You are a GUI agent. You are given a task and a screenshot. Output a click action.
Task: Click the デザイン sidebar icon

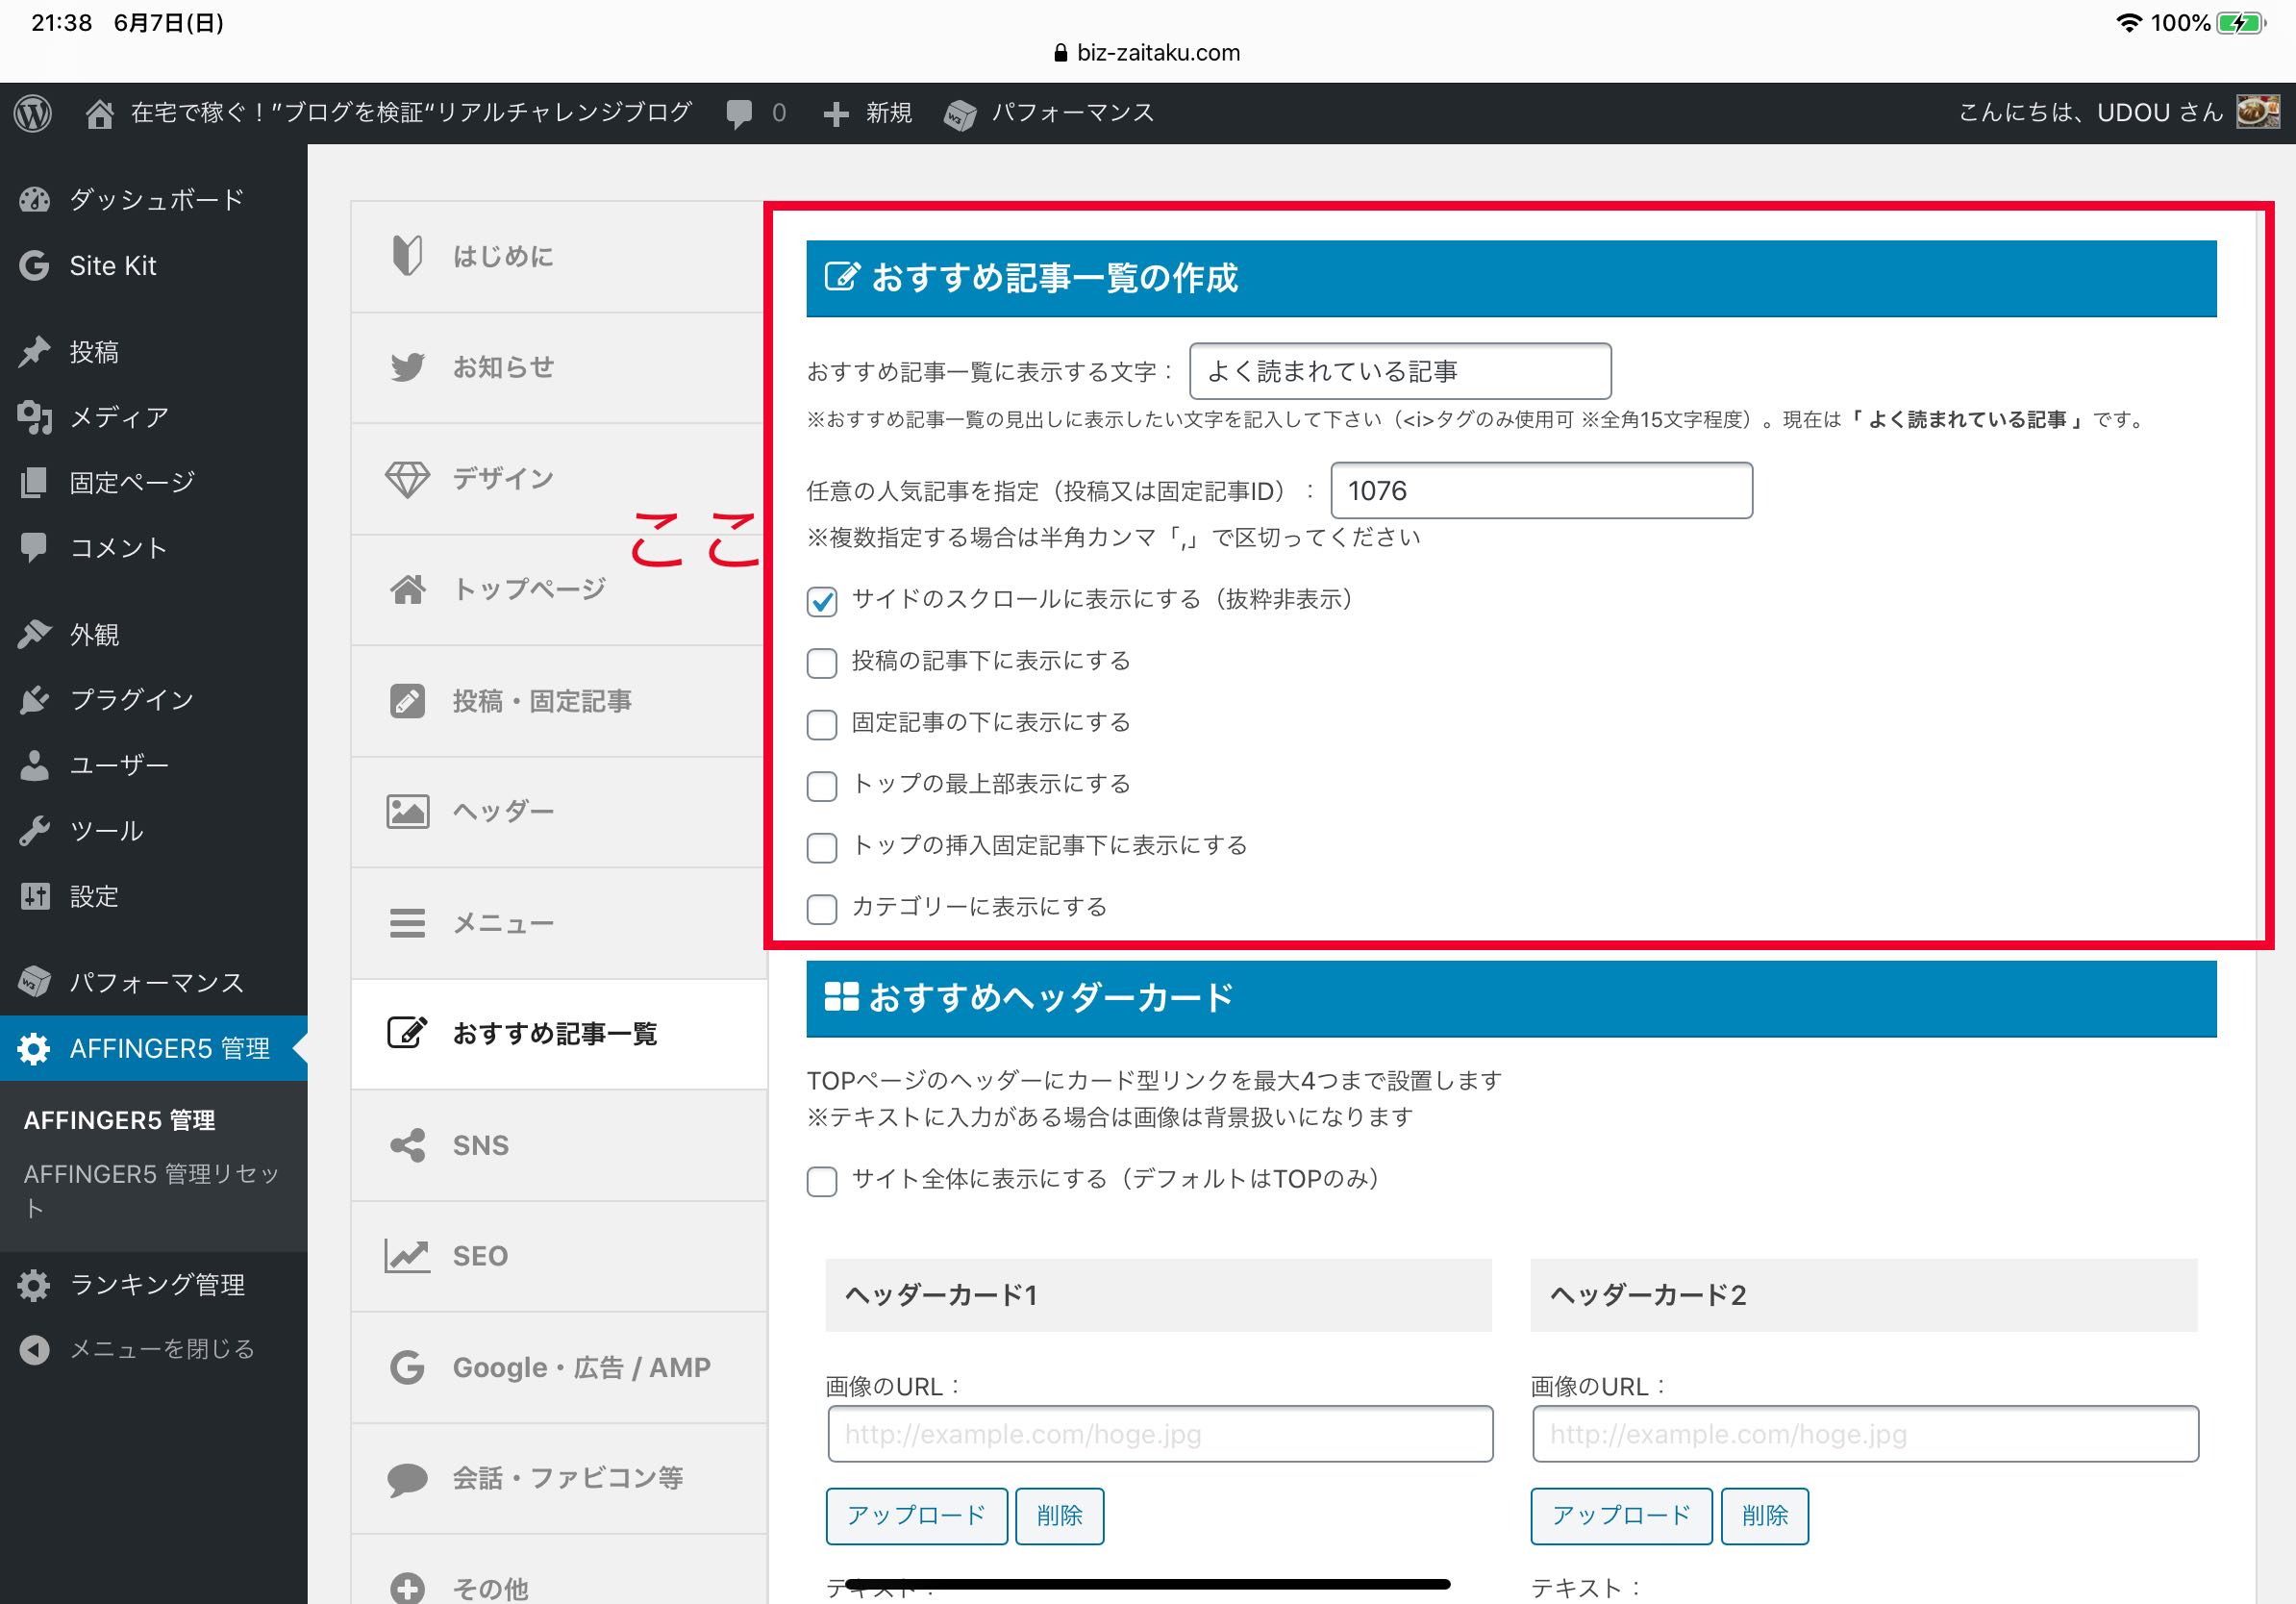tap(403, 475)
